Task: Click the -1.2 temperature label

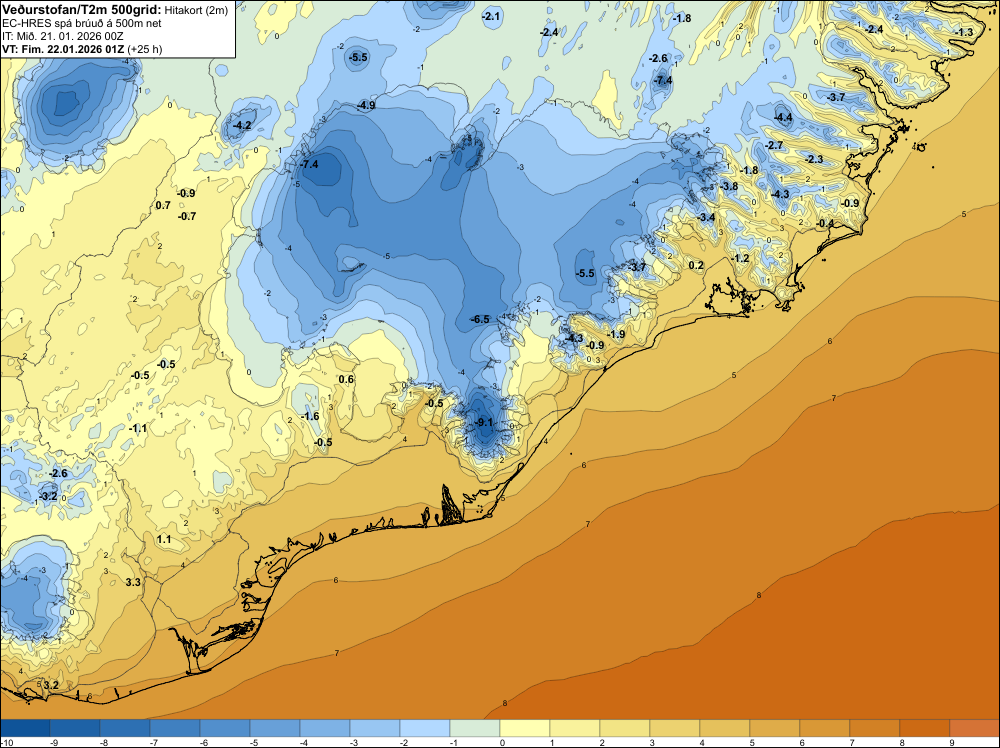Action: (741, 258)
